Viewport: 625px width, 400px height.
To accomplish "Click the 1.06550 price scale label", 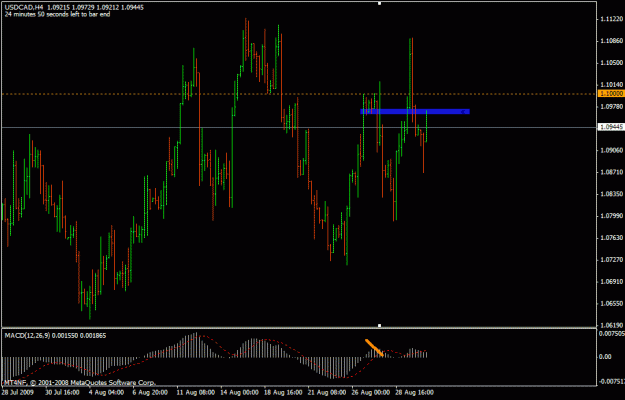I will [611, 304].
